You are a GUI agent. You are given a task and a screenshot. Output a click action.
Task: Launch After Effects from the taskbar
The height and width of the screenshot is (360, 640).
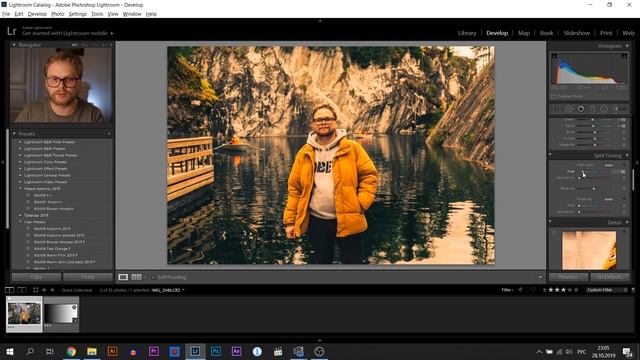point(236,351)
